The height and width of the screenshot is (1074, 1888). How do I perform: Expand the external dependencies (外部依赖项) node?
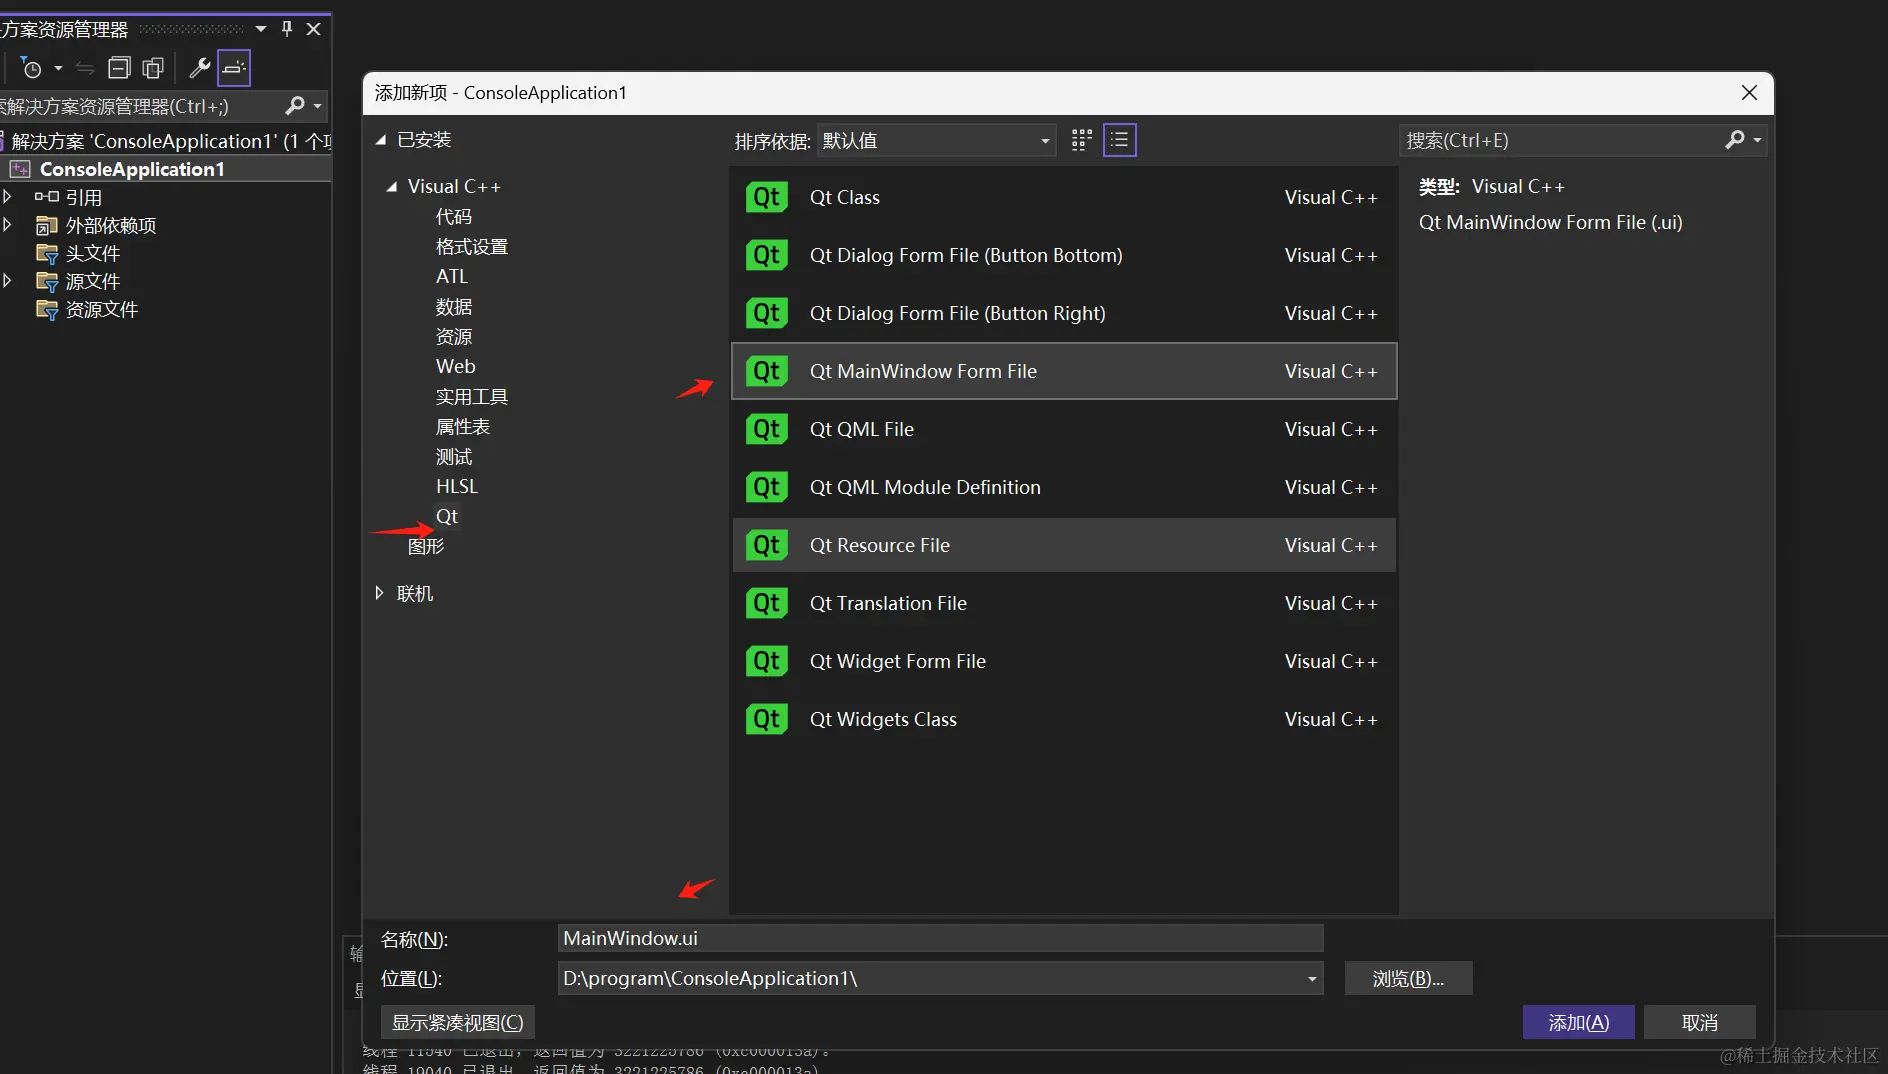pos(7,225)
